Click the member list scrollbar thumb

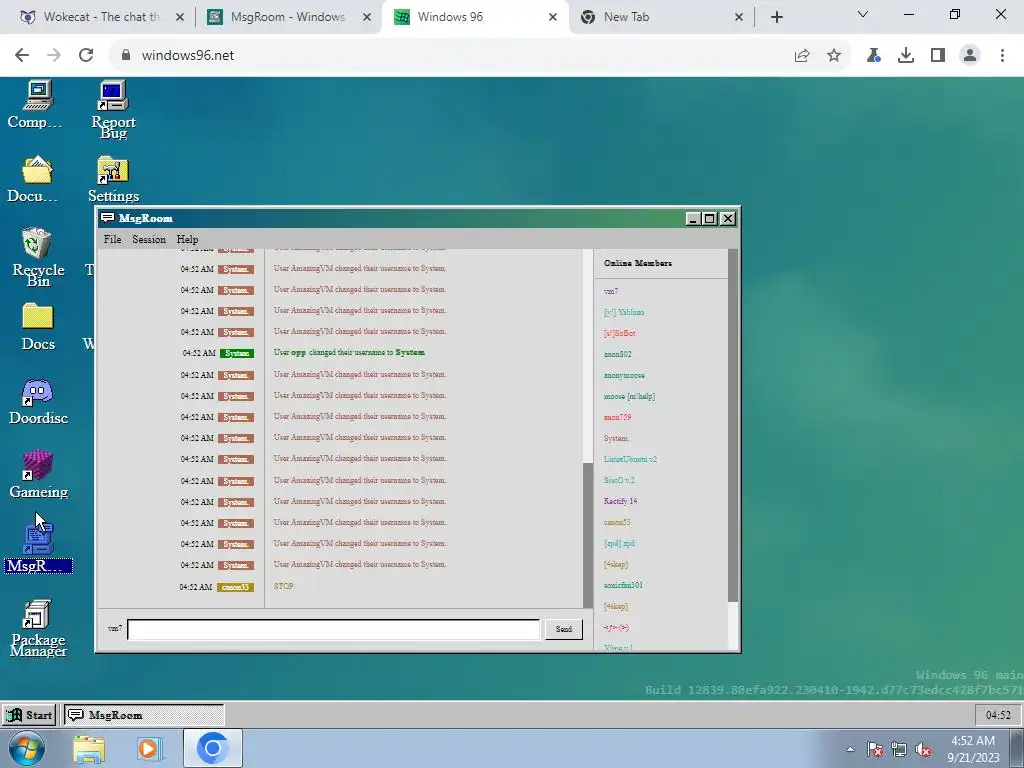tap(733, 426)
